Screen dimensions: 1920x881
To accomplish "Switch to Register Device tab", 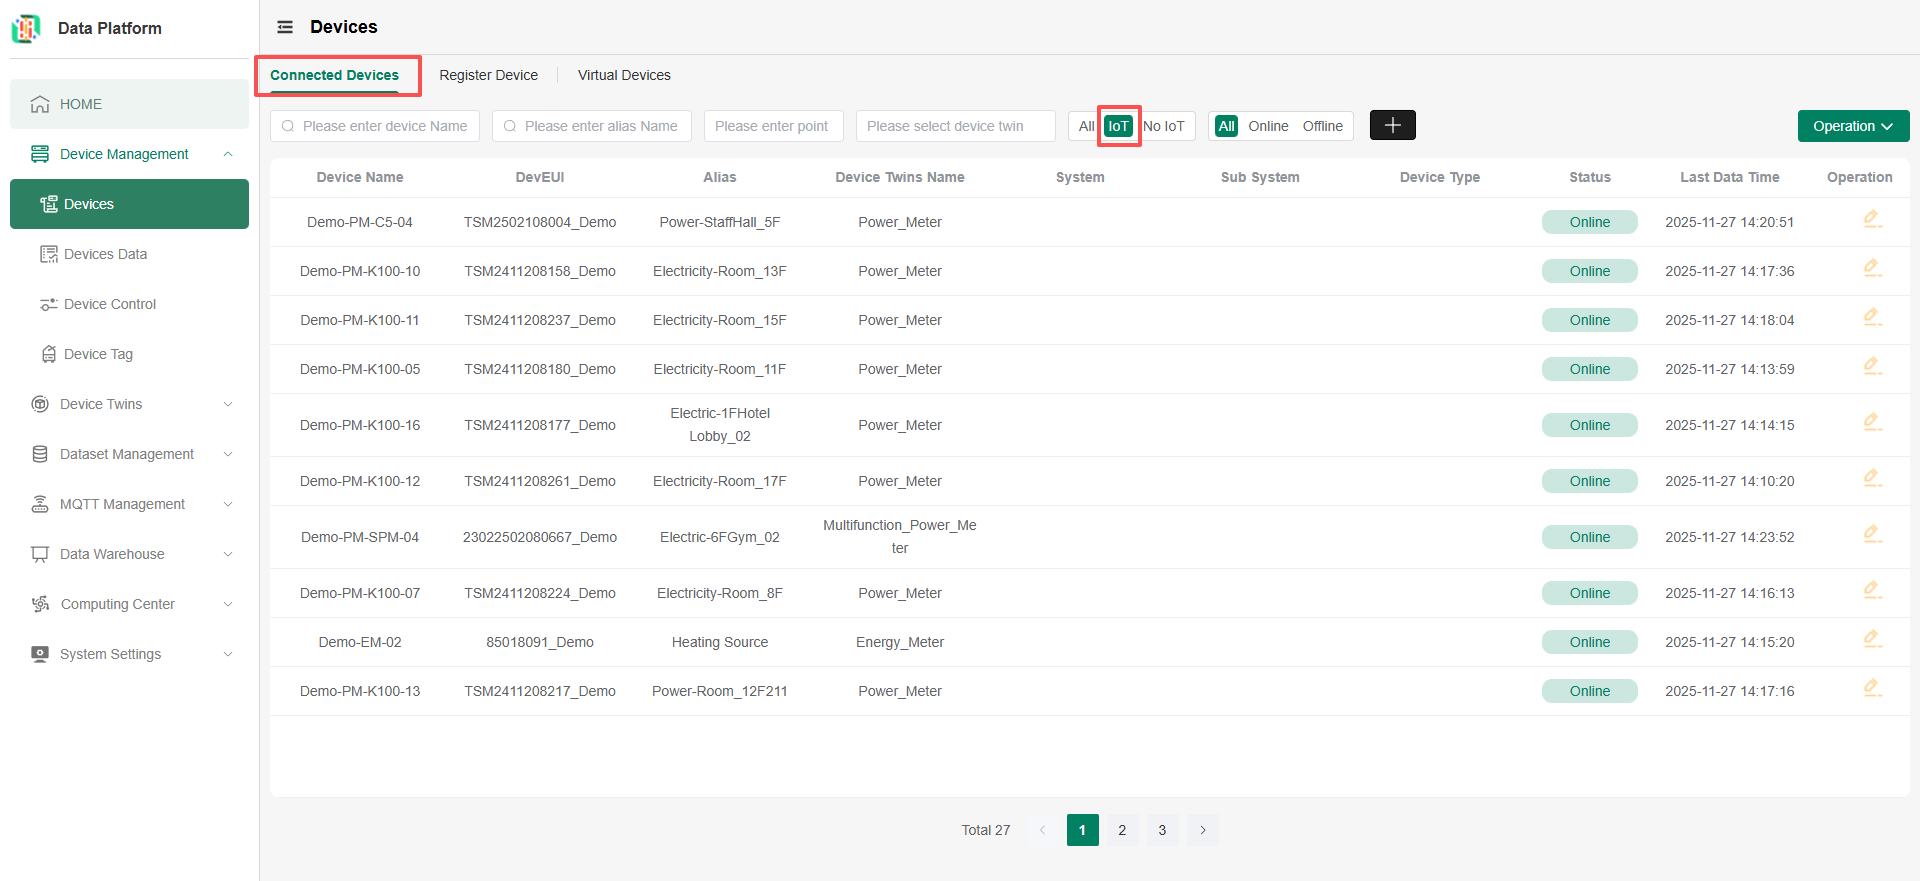I will pyautogui.click(x=488, y=75).
